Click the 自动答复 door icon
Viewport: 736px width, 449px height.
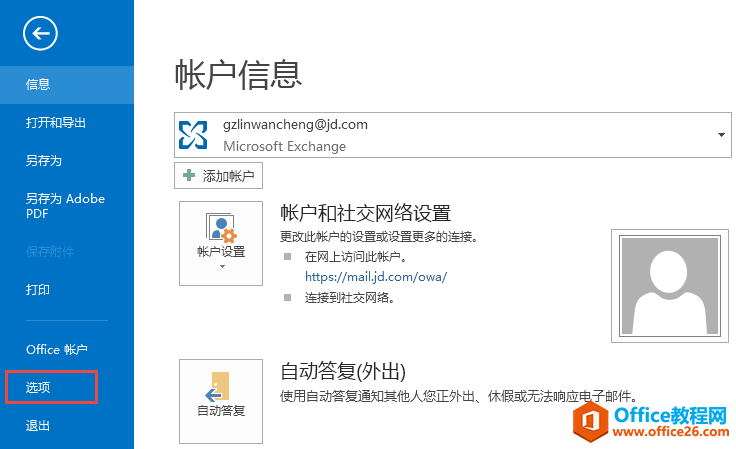point(218,387)
